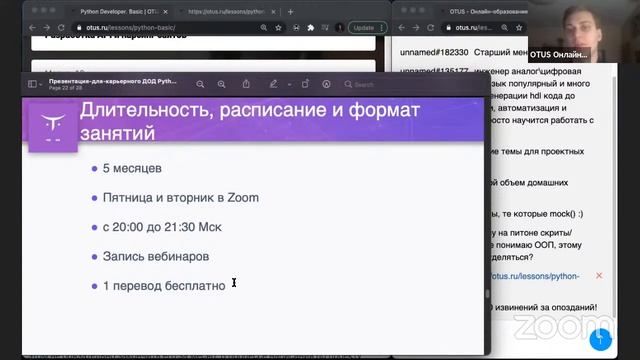Open the dropdown arrow beside the markup pen
Image resolution: width=640 pixels, height=360 pixels.
tap(289, 84)
